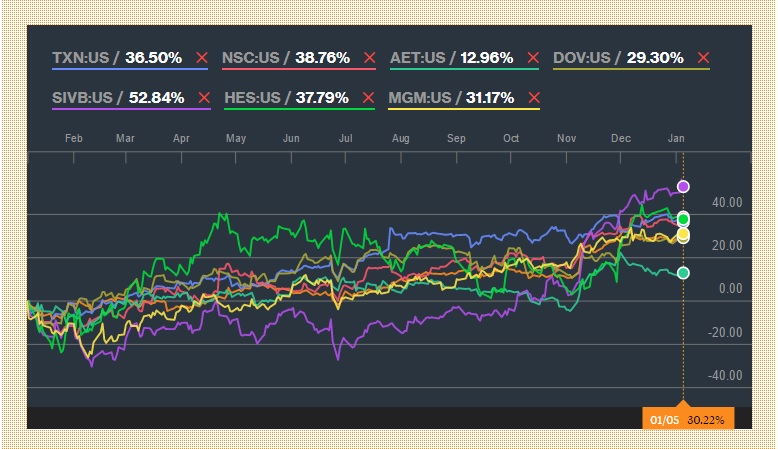Remove SIVB:US comparison with X icon
This screenshot has width=778, height=449.
pyautogui.click(x=204, y=97)
